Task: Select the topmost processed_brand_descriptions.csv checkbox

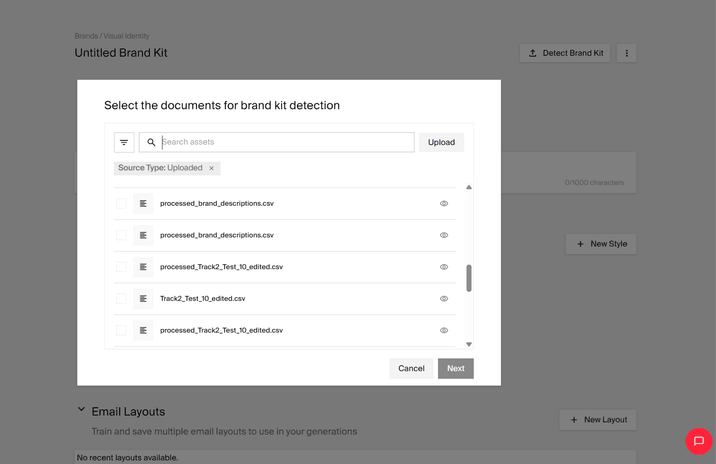Action: click(121, 204)
